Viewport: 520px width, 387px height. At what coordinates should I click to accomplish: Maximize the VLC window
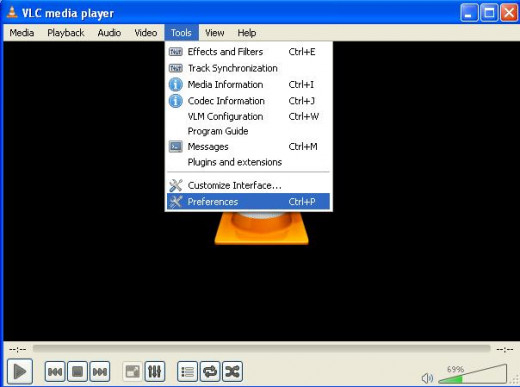pos(489,13)
